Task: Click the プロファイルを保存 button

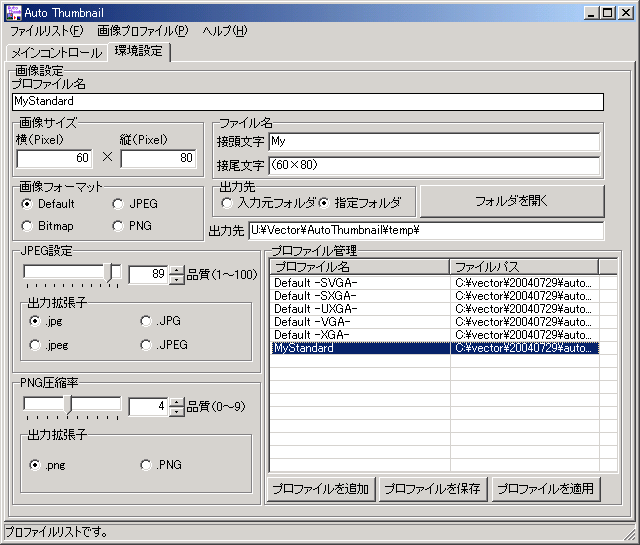Action: click(x=433, y=489)
